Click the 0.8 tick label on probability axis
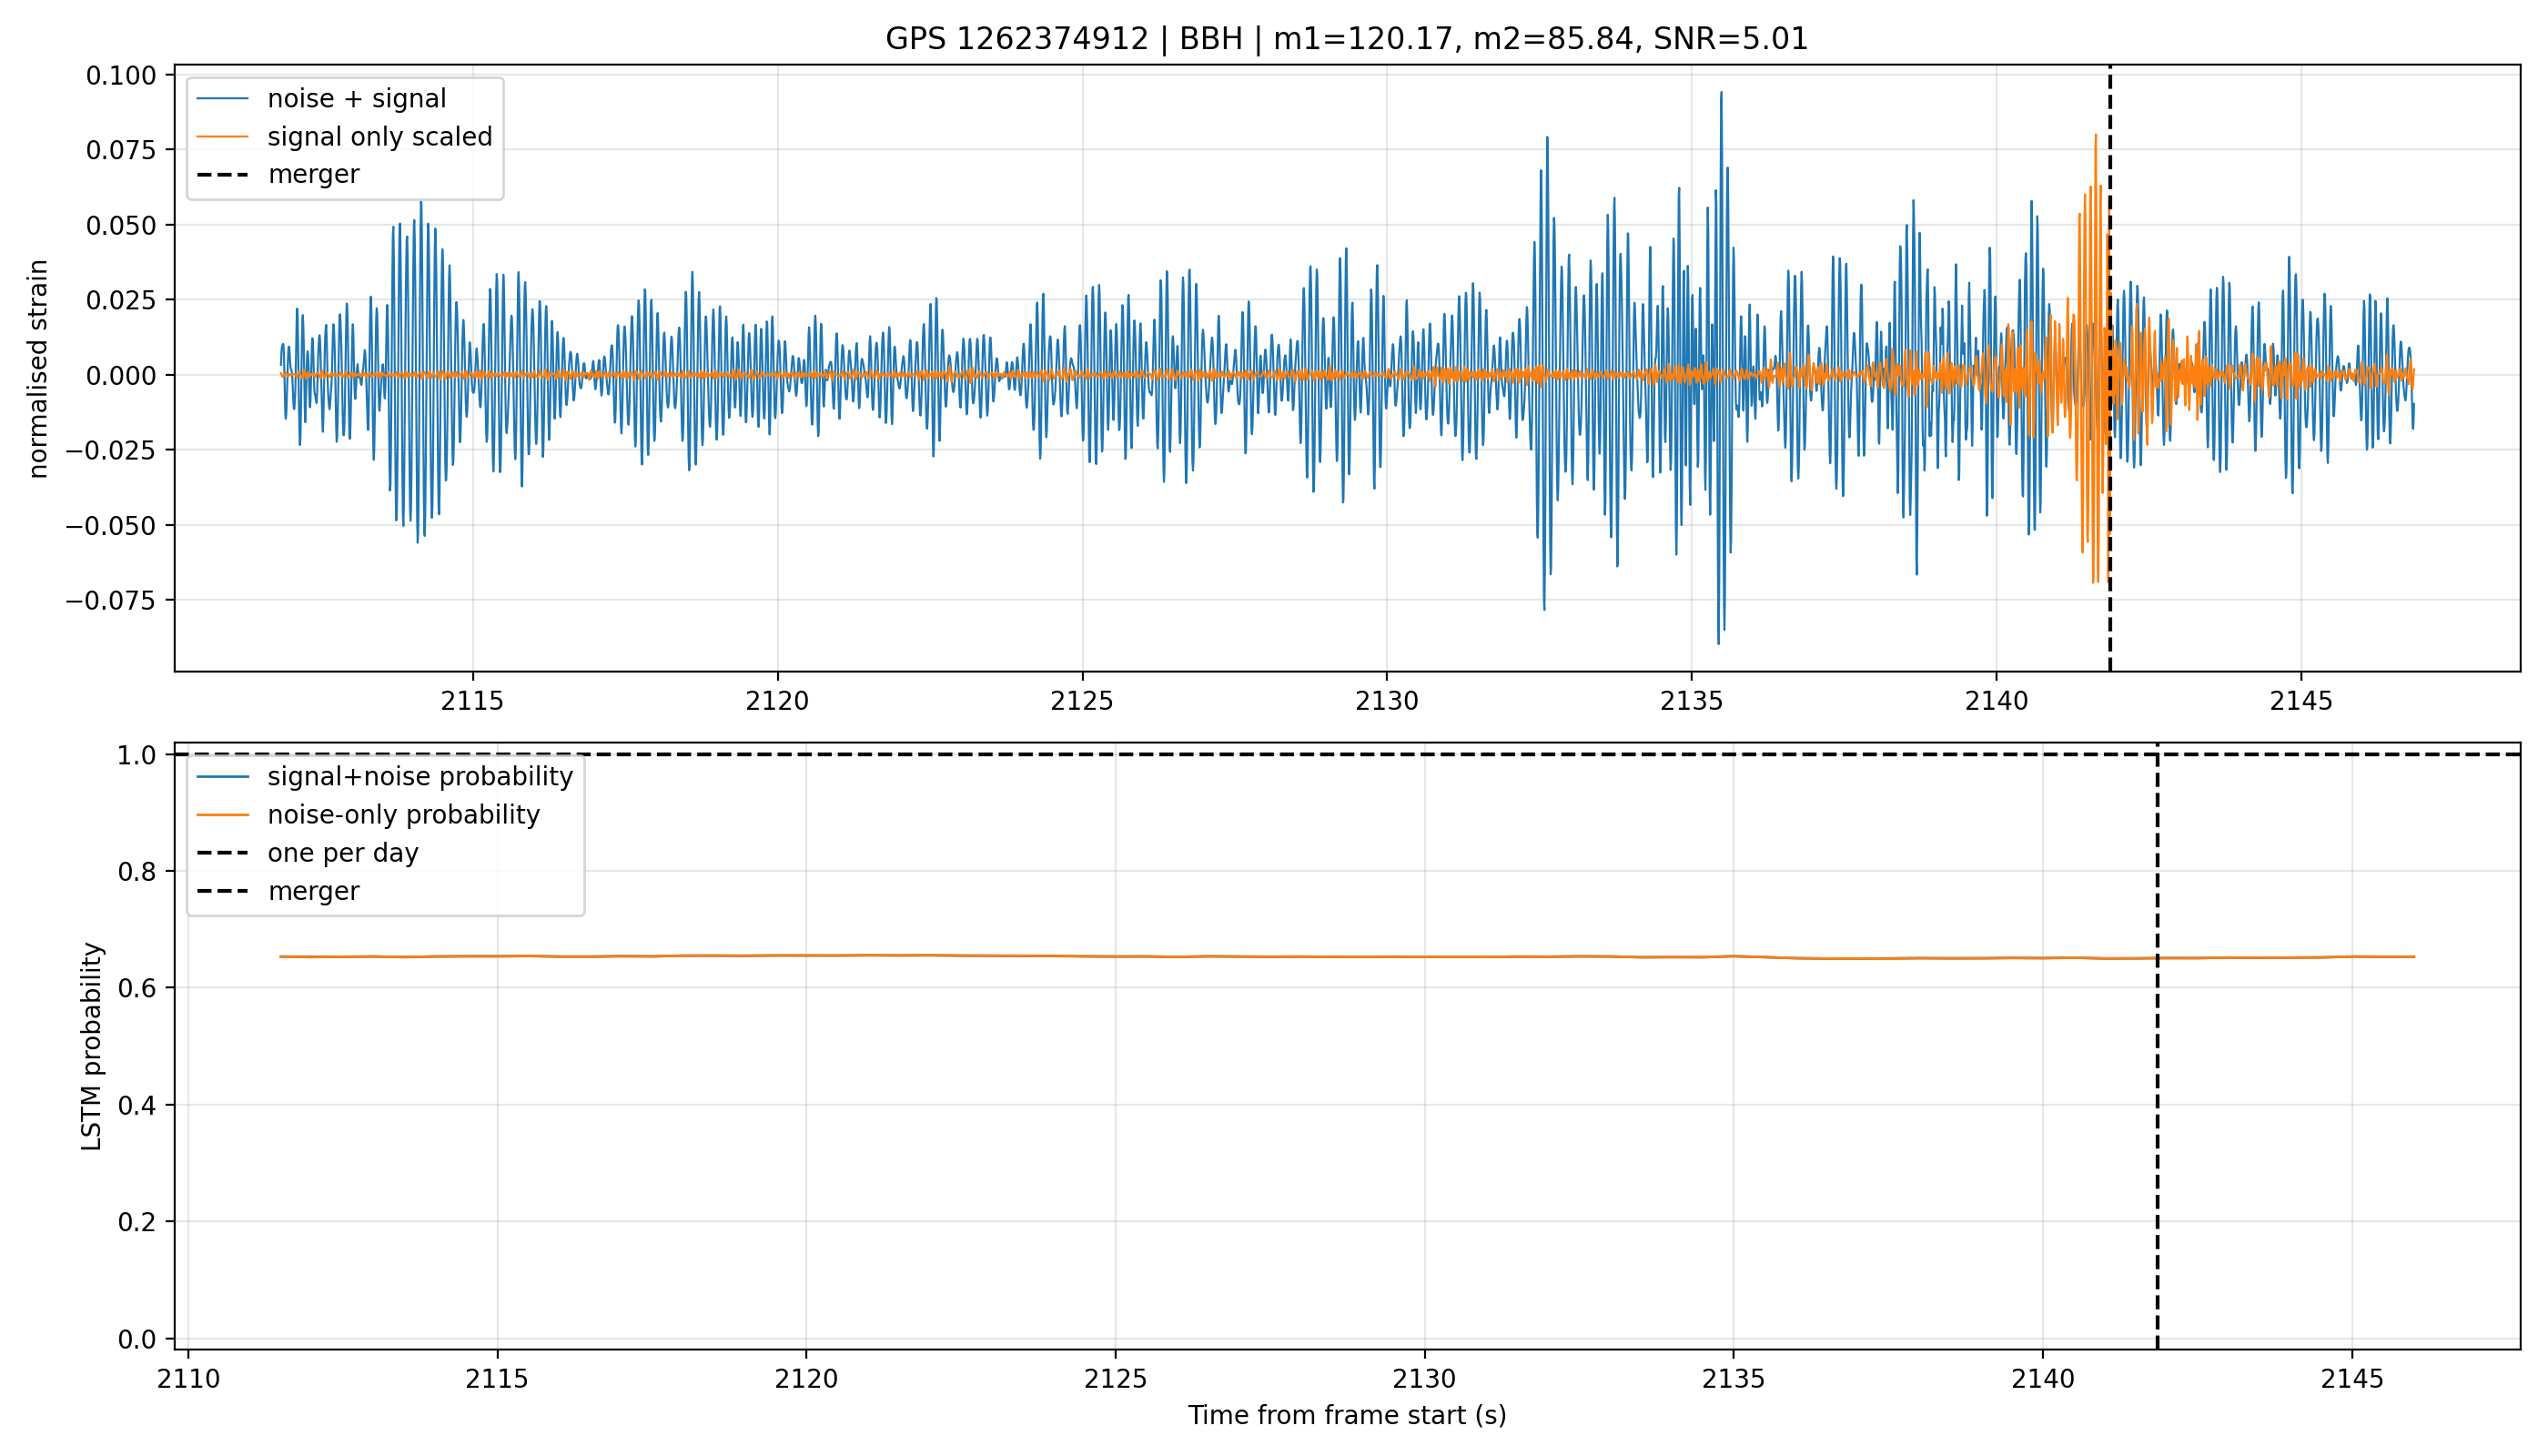 coord(137,871)
